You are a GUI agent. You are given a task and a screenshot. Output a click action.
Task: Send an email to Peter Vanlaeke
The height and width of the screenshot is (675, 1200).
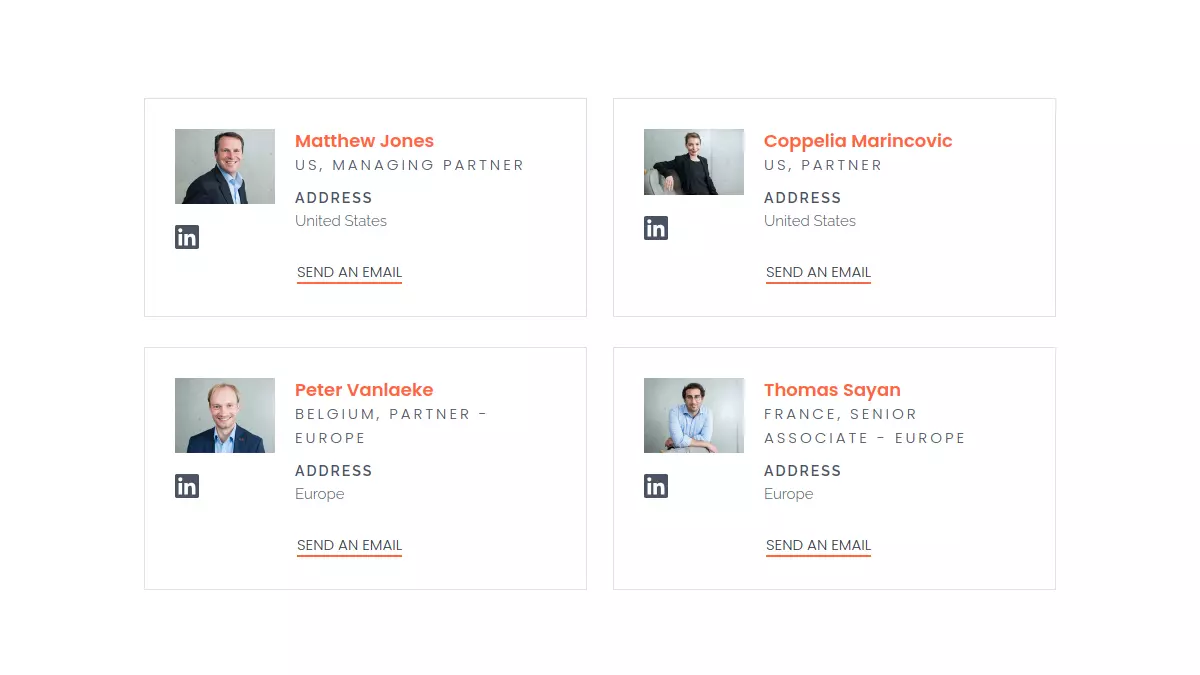coord(349,545)
